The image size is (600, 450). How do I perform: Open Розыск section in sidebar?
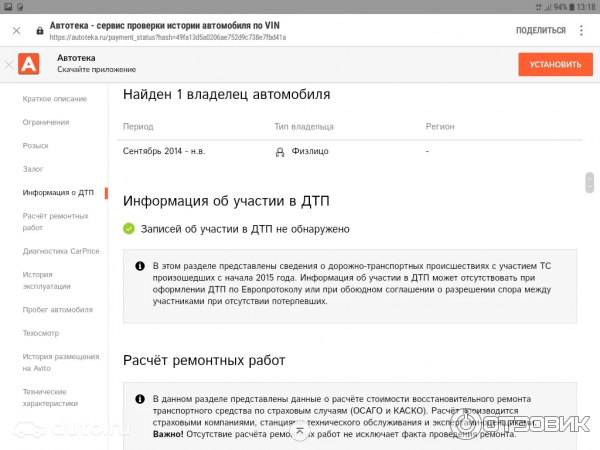[x=36, y=145]
